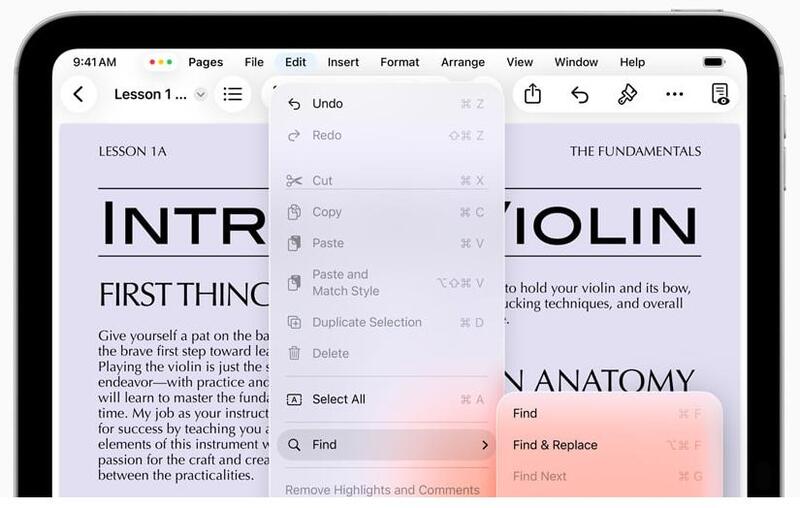Viewport: 800px width, 508px height.
Task: Expand the Lesson 1 title dropdown
Action: pyautogui.click(x=201, y=94)
